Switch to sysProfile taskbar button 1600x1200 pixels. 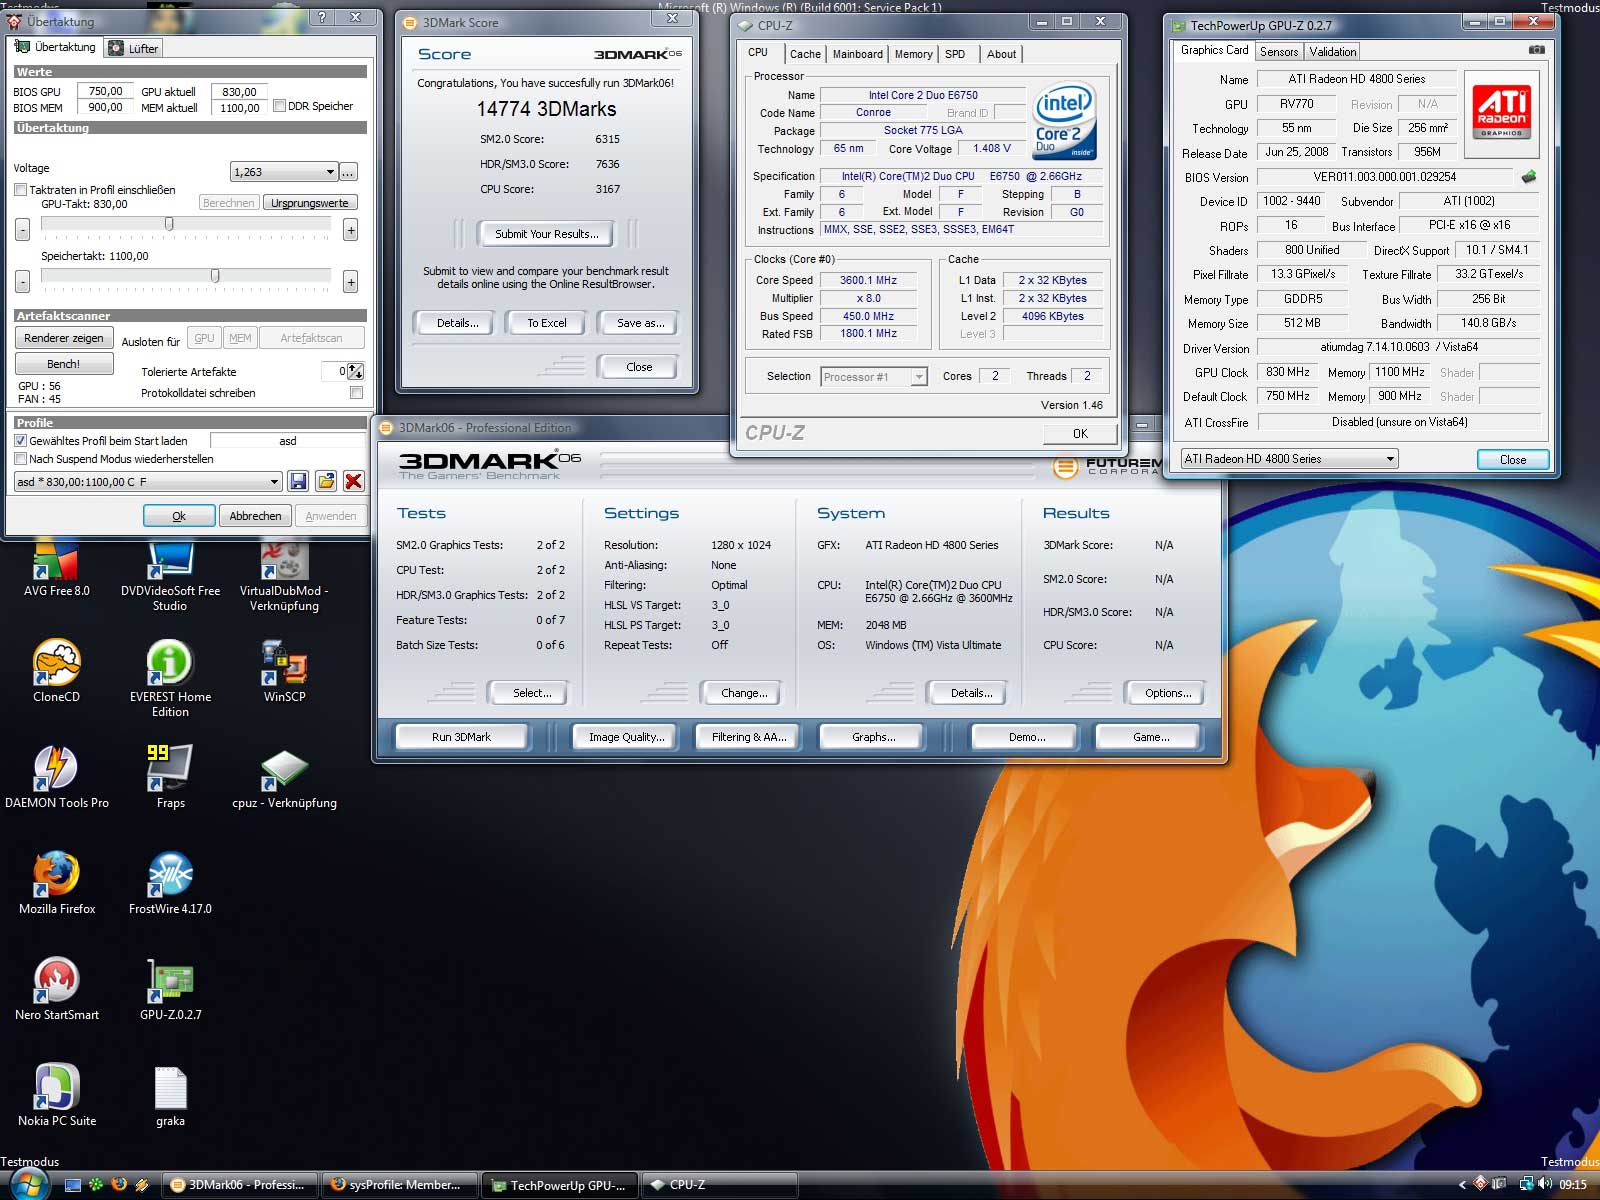(x=402, y=1185)
